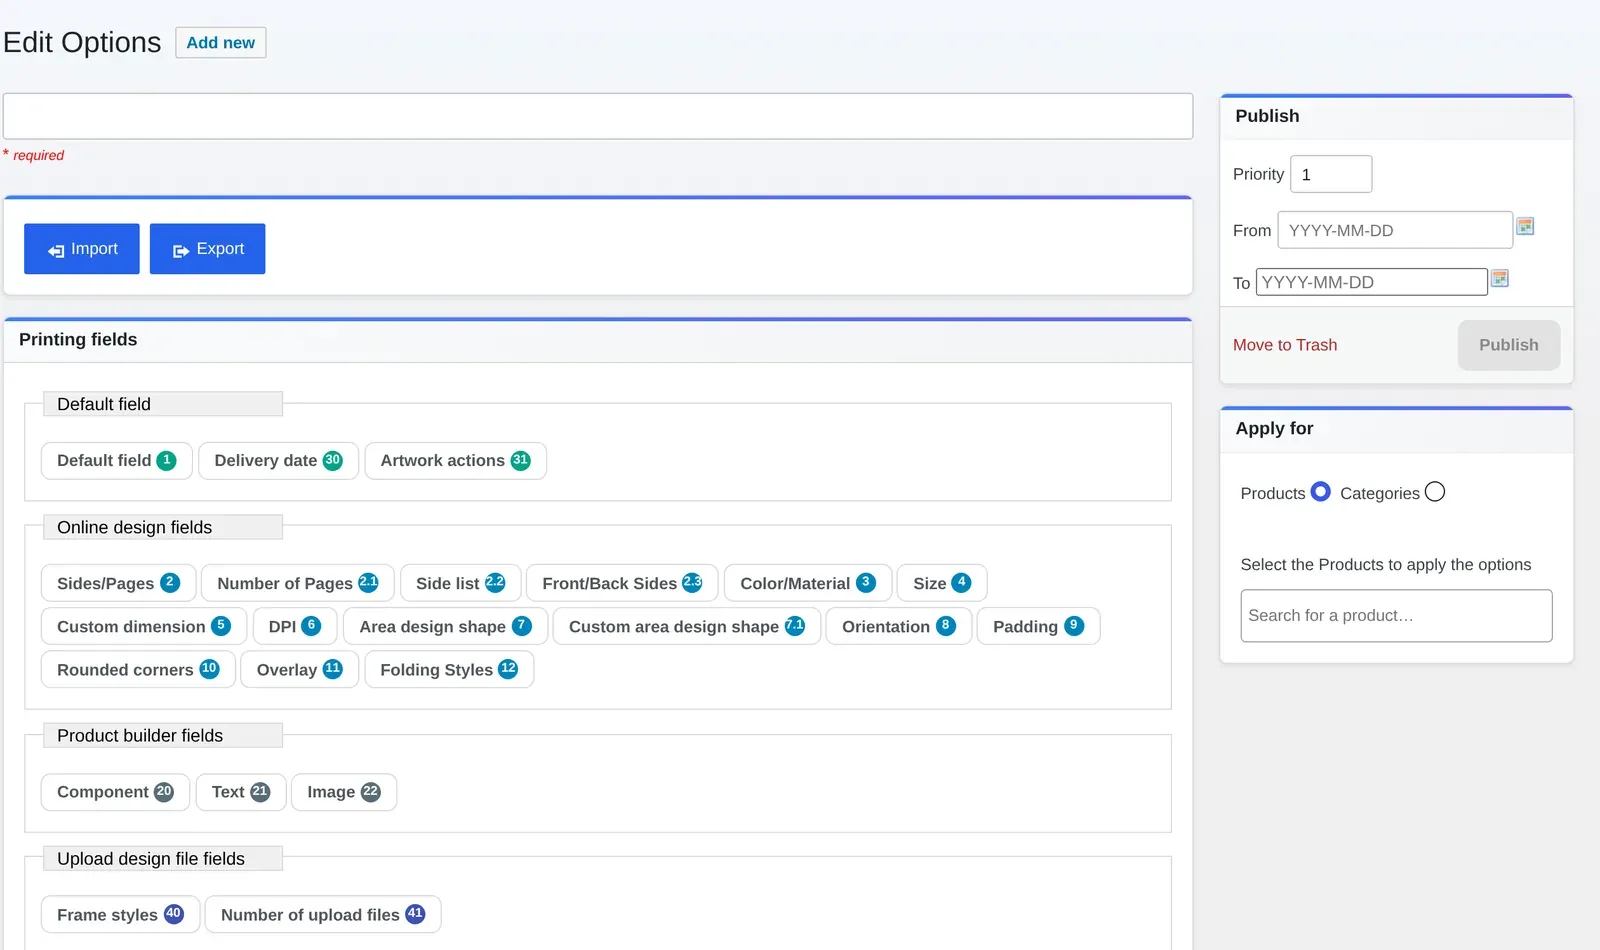Add the Sides/Pages field
The width and height of the screenshot is (1600, 950).
pyautogui.click(x=118, y=584)
